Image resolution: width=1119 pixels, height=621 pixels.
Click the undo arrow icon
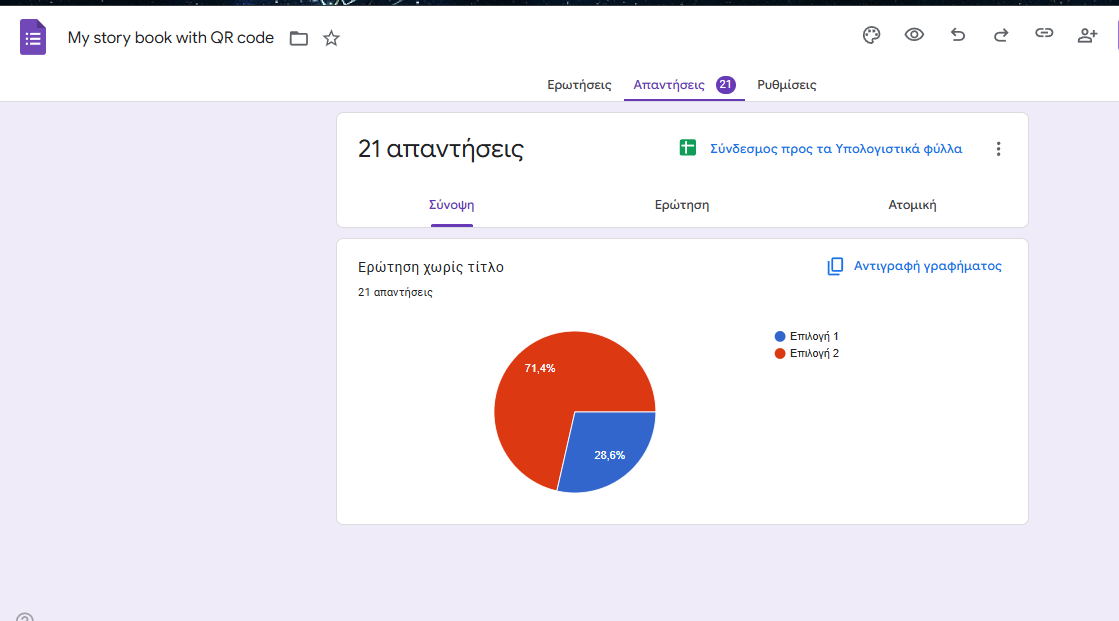pyautogui.click(x=957, y=35)
